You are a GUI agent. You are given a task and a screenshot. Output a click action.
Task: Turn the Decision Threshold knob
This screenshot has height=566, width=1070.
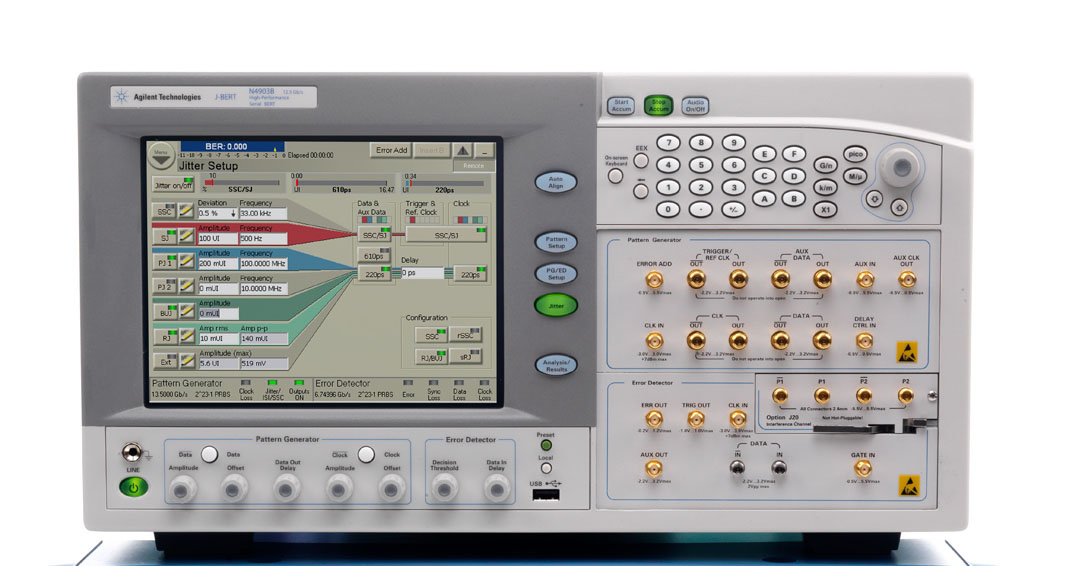(x=445, y=489)
